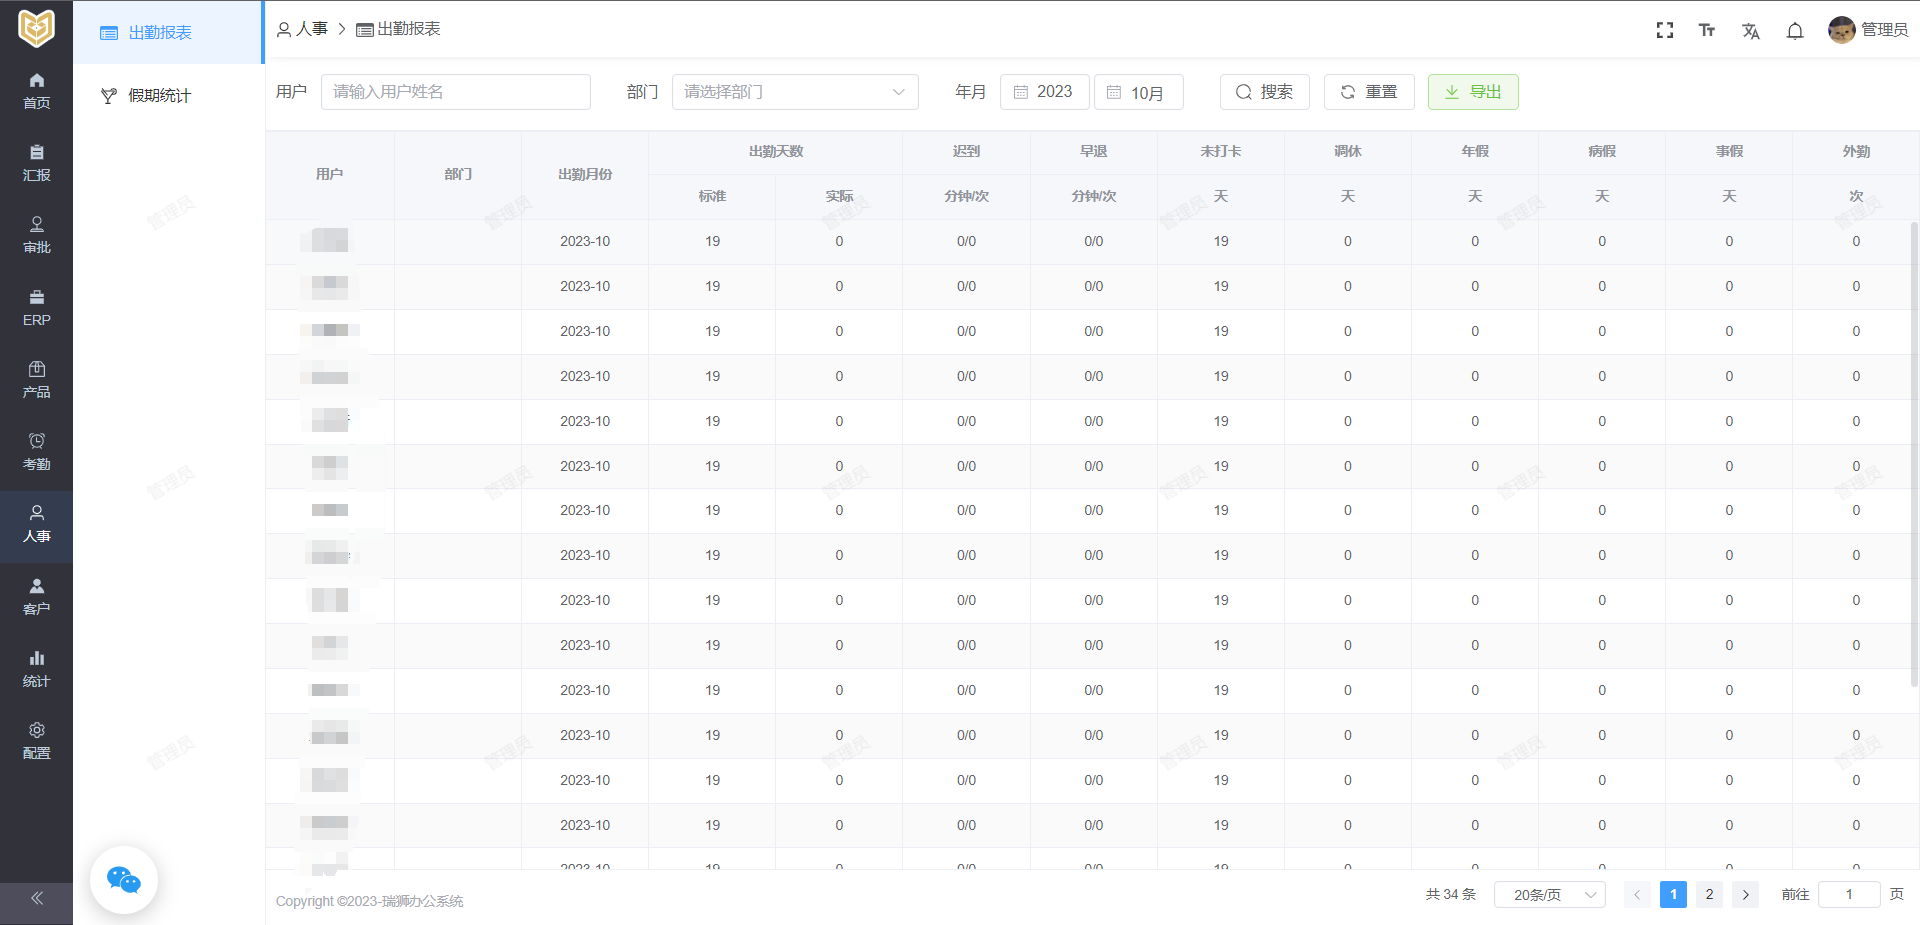Open the 20条/页 page size dropdown
The width and height of the screenshot is (1920, 925).
[x=1549, y=894]
